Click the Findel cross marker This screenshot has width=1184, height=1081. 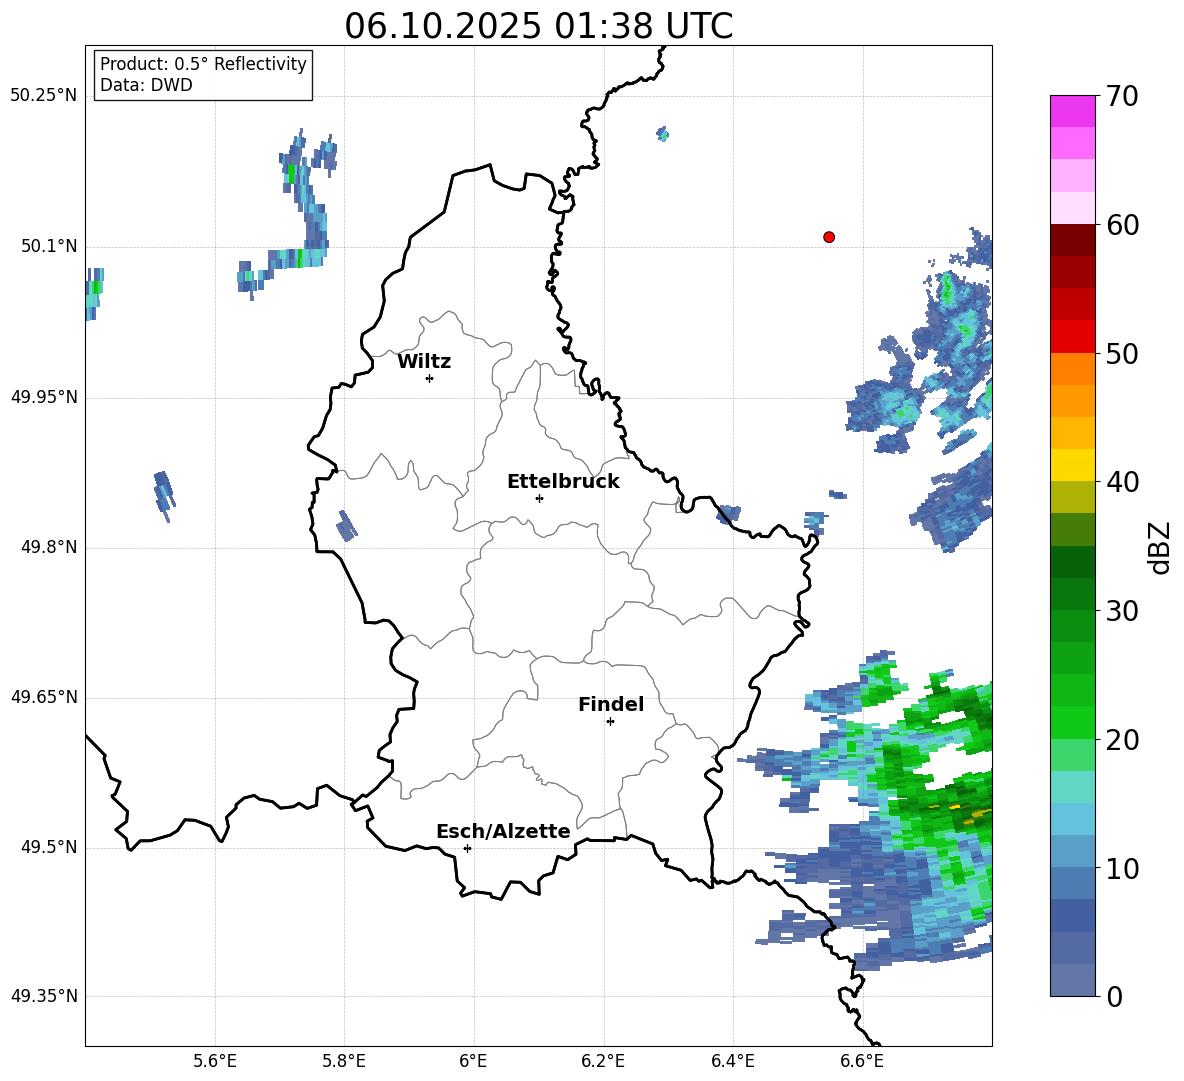click(x=610, y=722)
